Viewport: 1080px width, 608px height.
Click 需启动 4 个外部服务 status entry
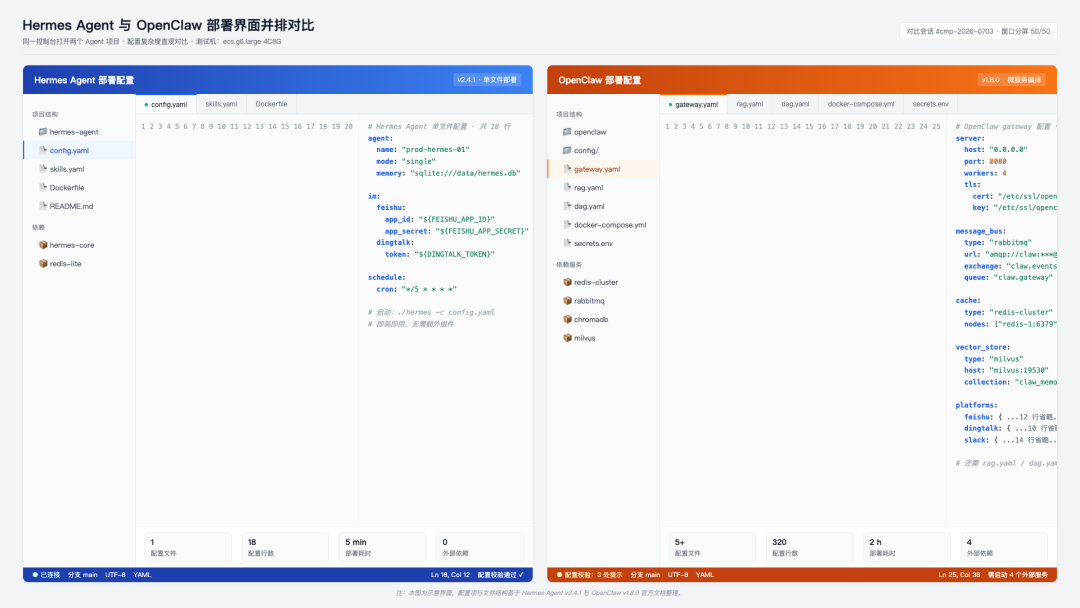click(x=1017, y=575)
